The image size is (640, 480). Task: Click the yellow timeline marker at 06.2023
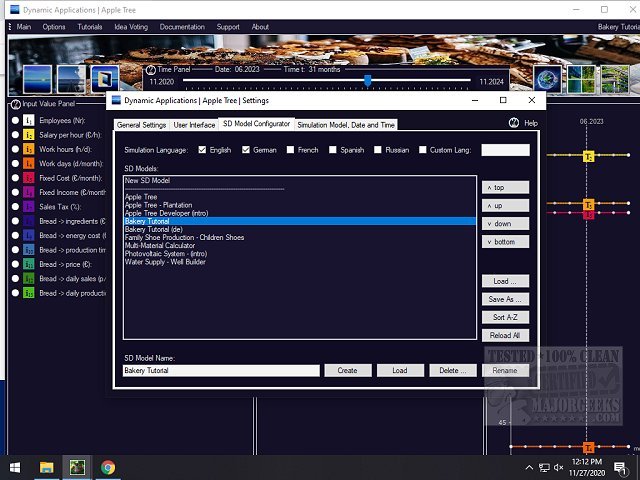(588, 156)
